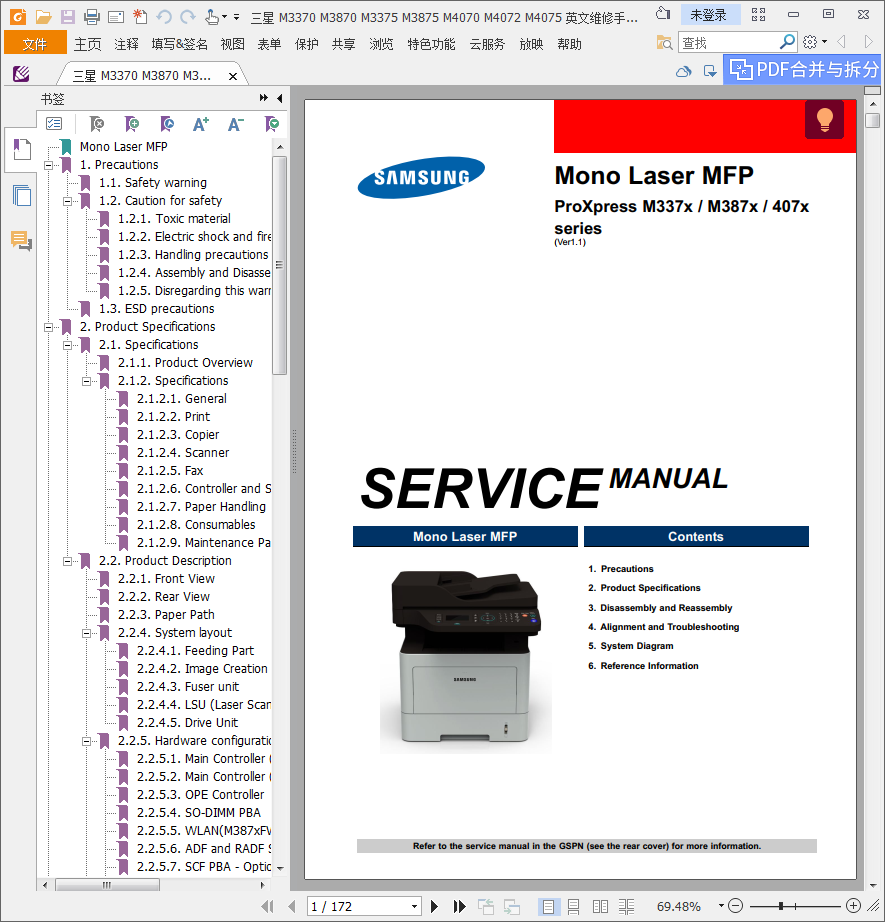Increase bookmark font size
Viewport: 885px width, 922px height.
tap(201, 123)
